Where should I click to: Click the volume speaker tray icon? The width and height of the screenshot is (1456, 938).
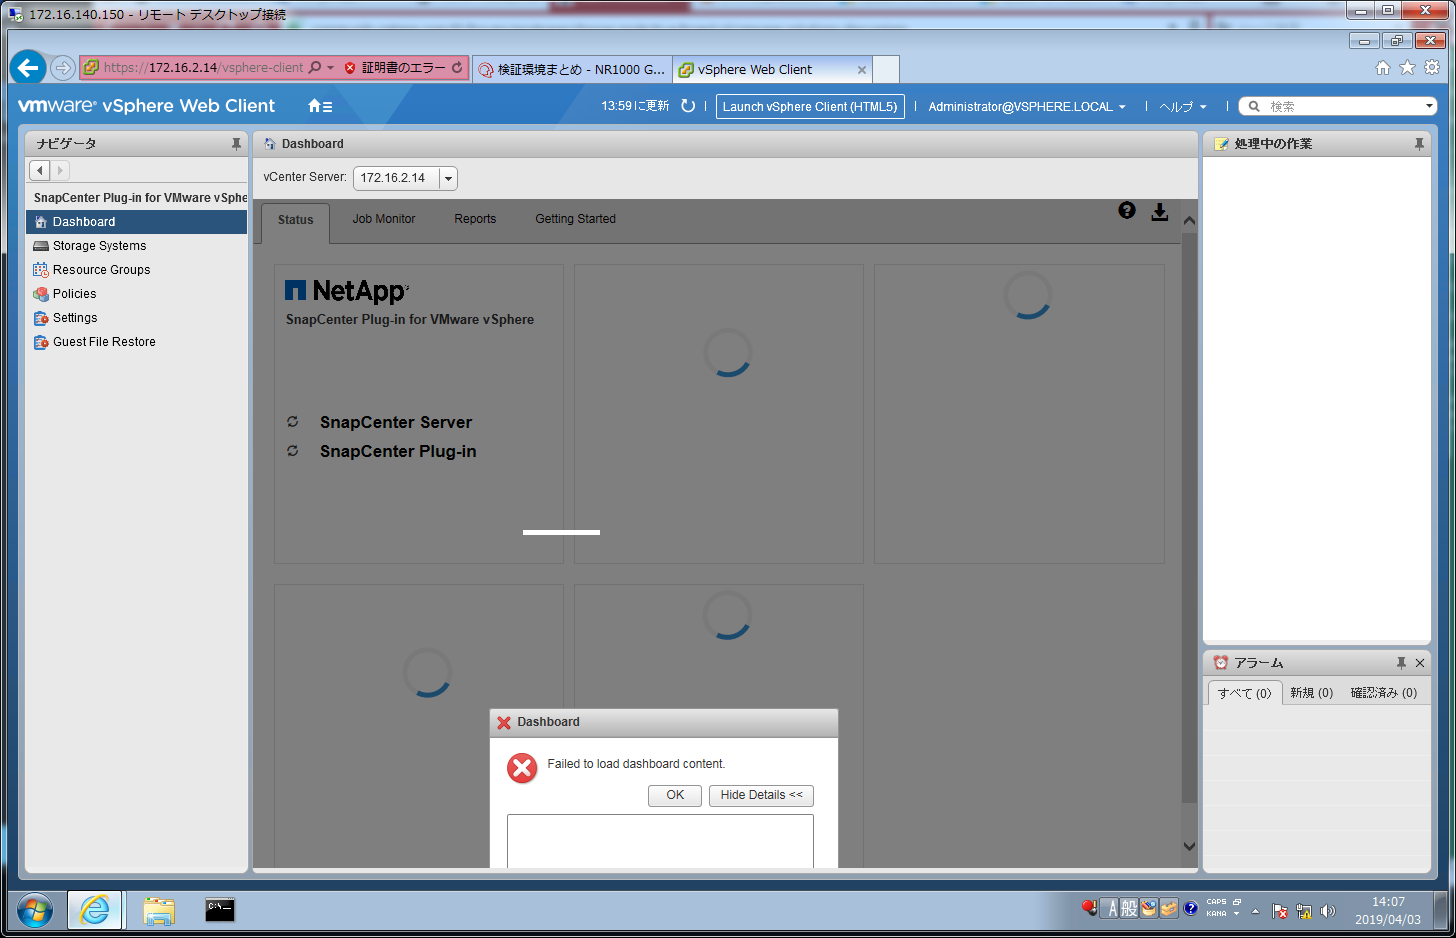tap(1328, 911)
